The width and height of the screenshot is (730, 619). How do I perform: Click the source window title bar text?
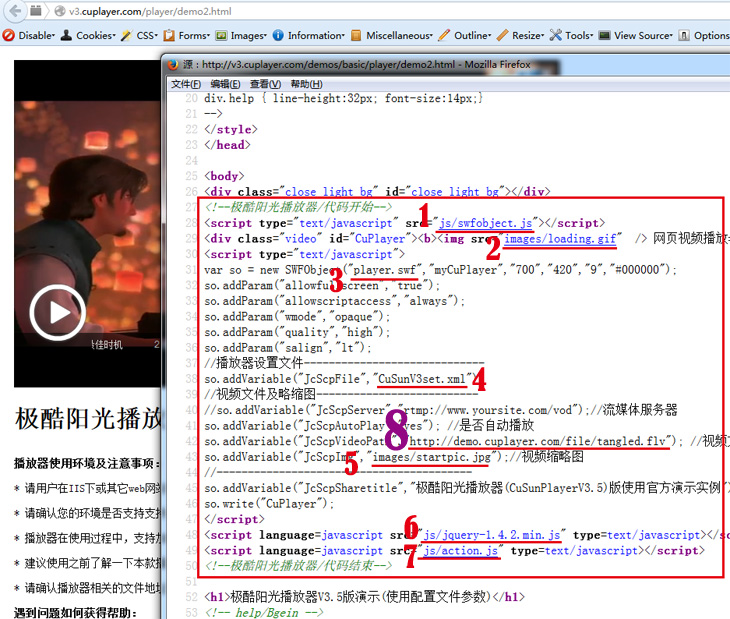(x=357, y=65)
